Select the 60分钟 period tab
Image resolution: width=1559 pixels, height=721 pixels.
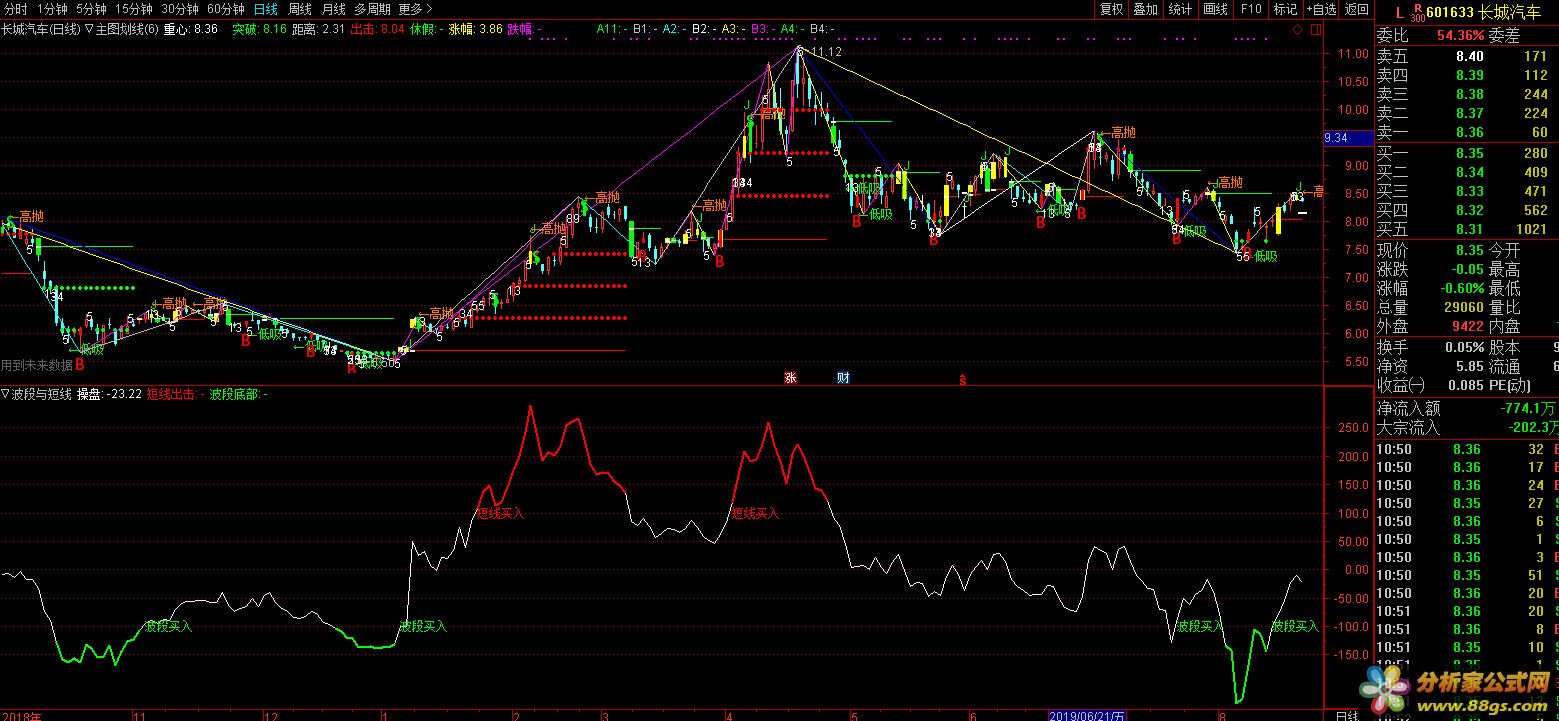point(226,9)
